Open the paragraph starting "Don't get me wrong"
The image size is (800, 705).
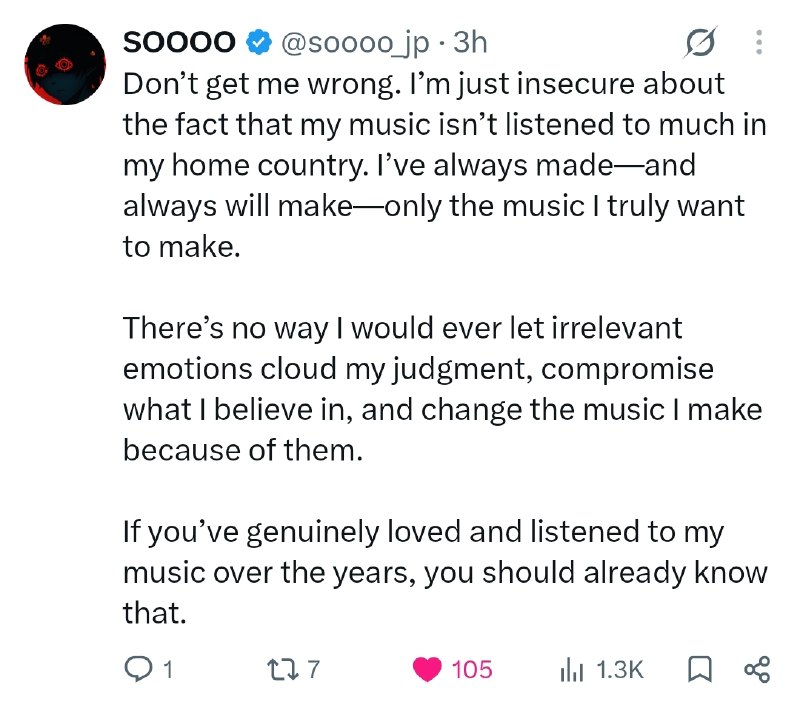444,165
